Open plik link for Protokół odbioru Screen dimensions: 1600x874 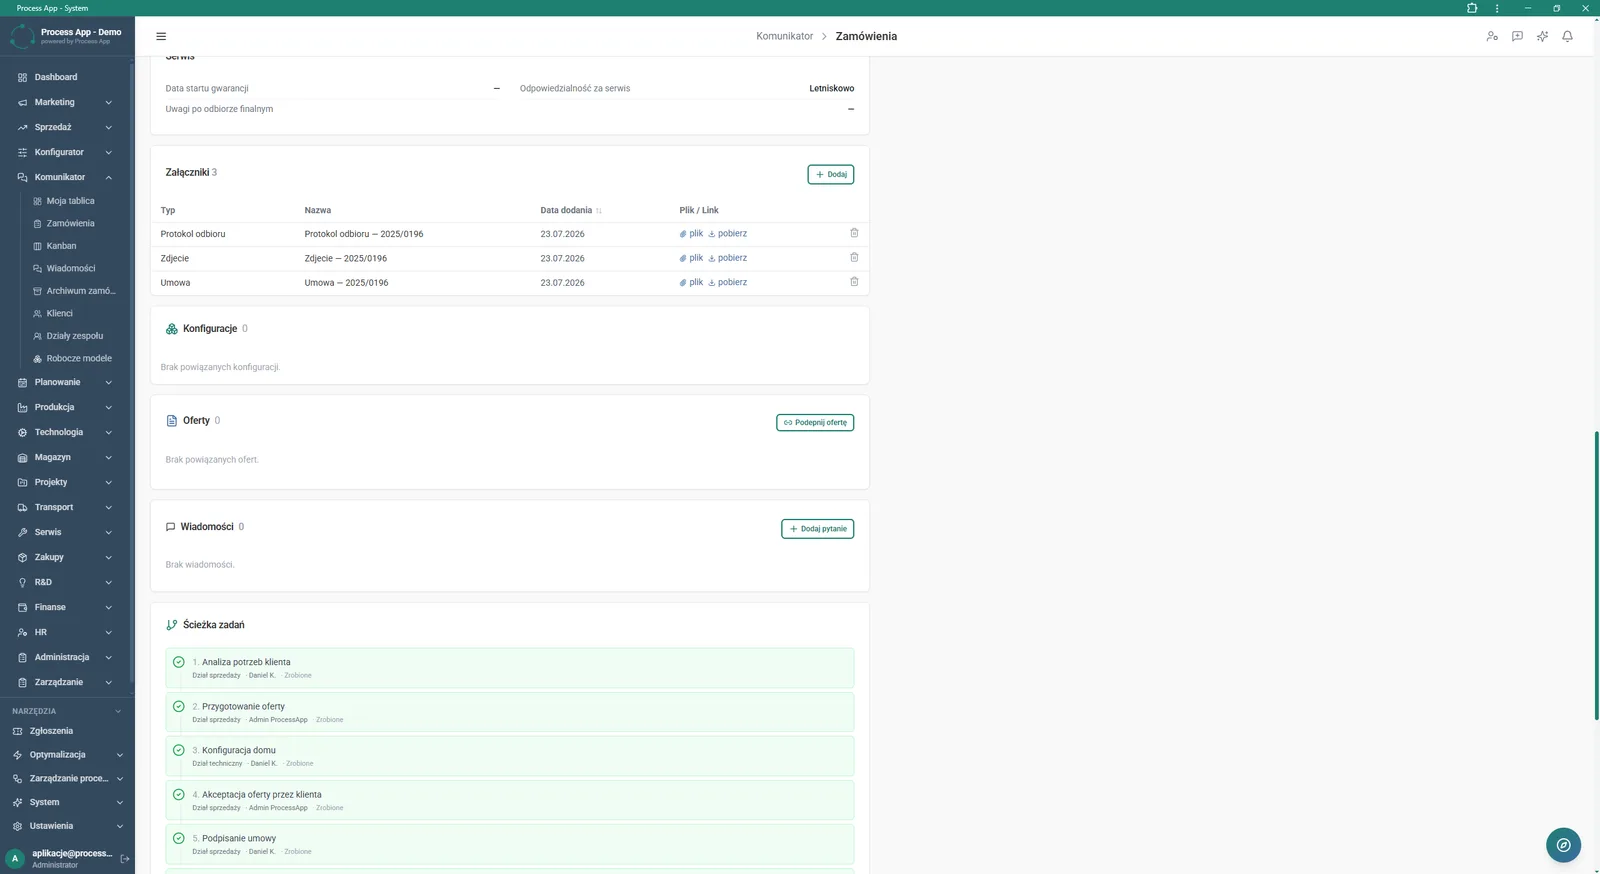coord(691,233)
